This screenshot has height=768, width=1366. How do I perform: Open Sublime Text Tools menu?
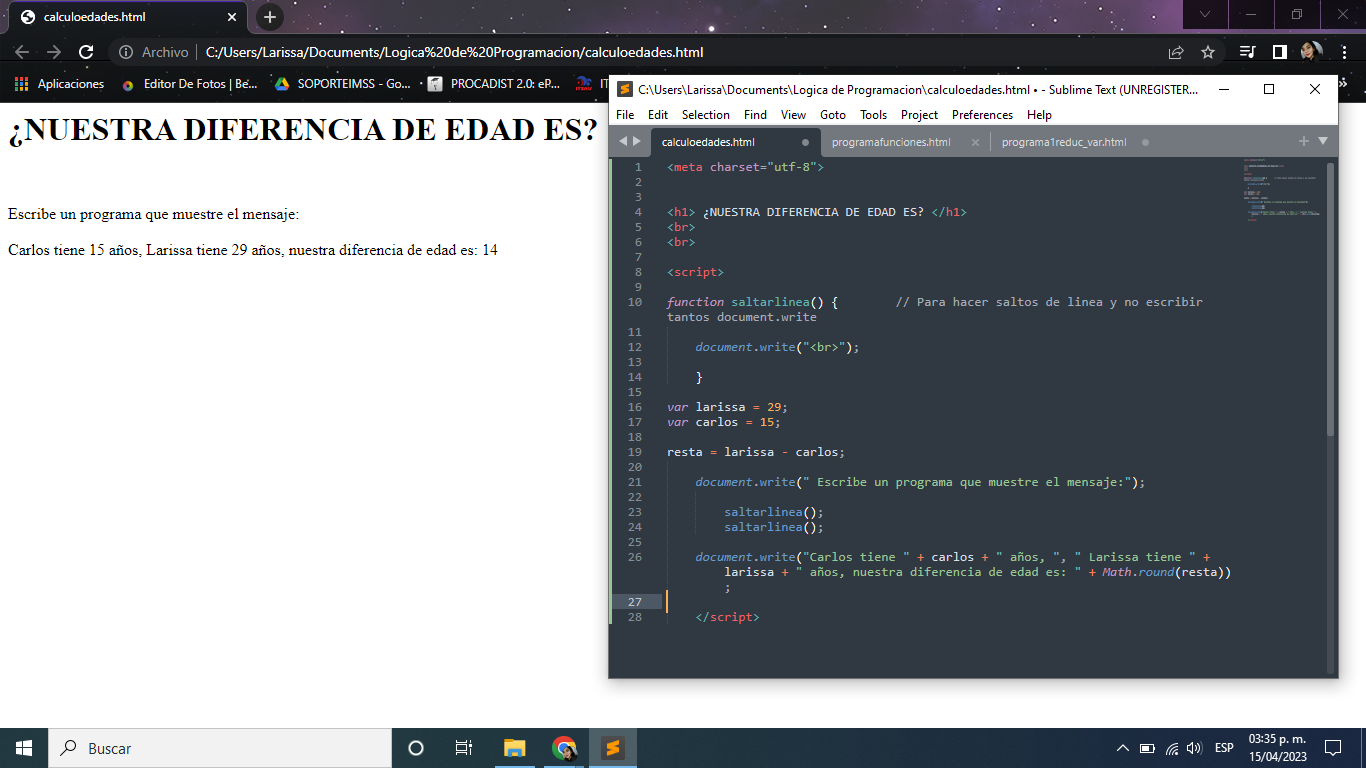[873, 115]
